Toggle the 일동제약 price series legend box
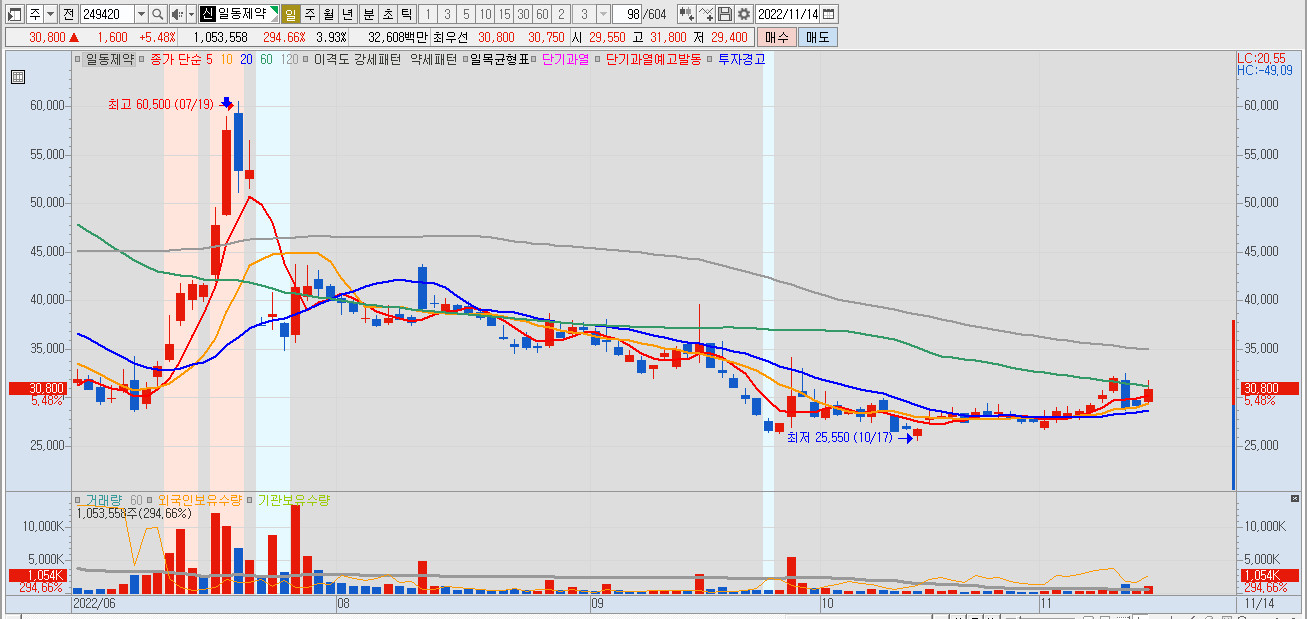Screen dimensions: 1307x619 79,60
